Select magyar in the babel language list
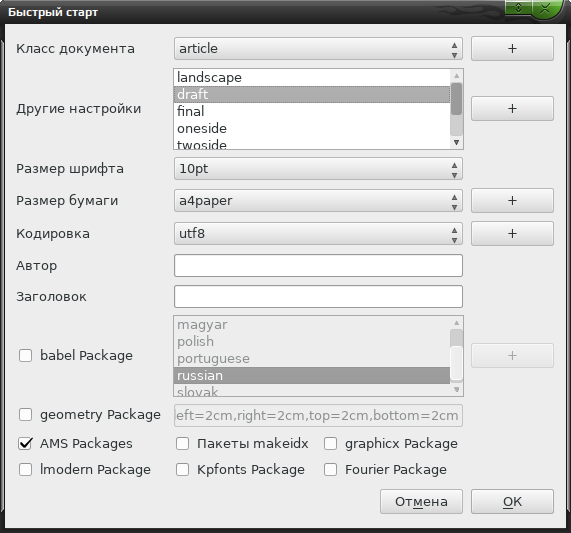 click(x=312, y=324)
